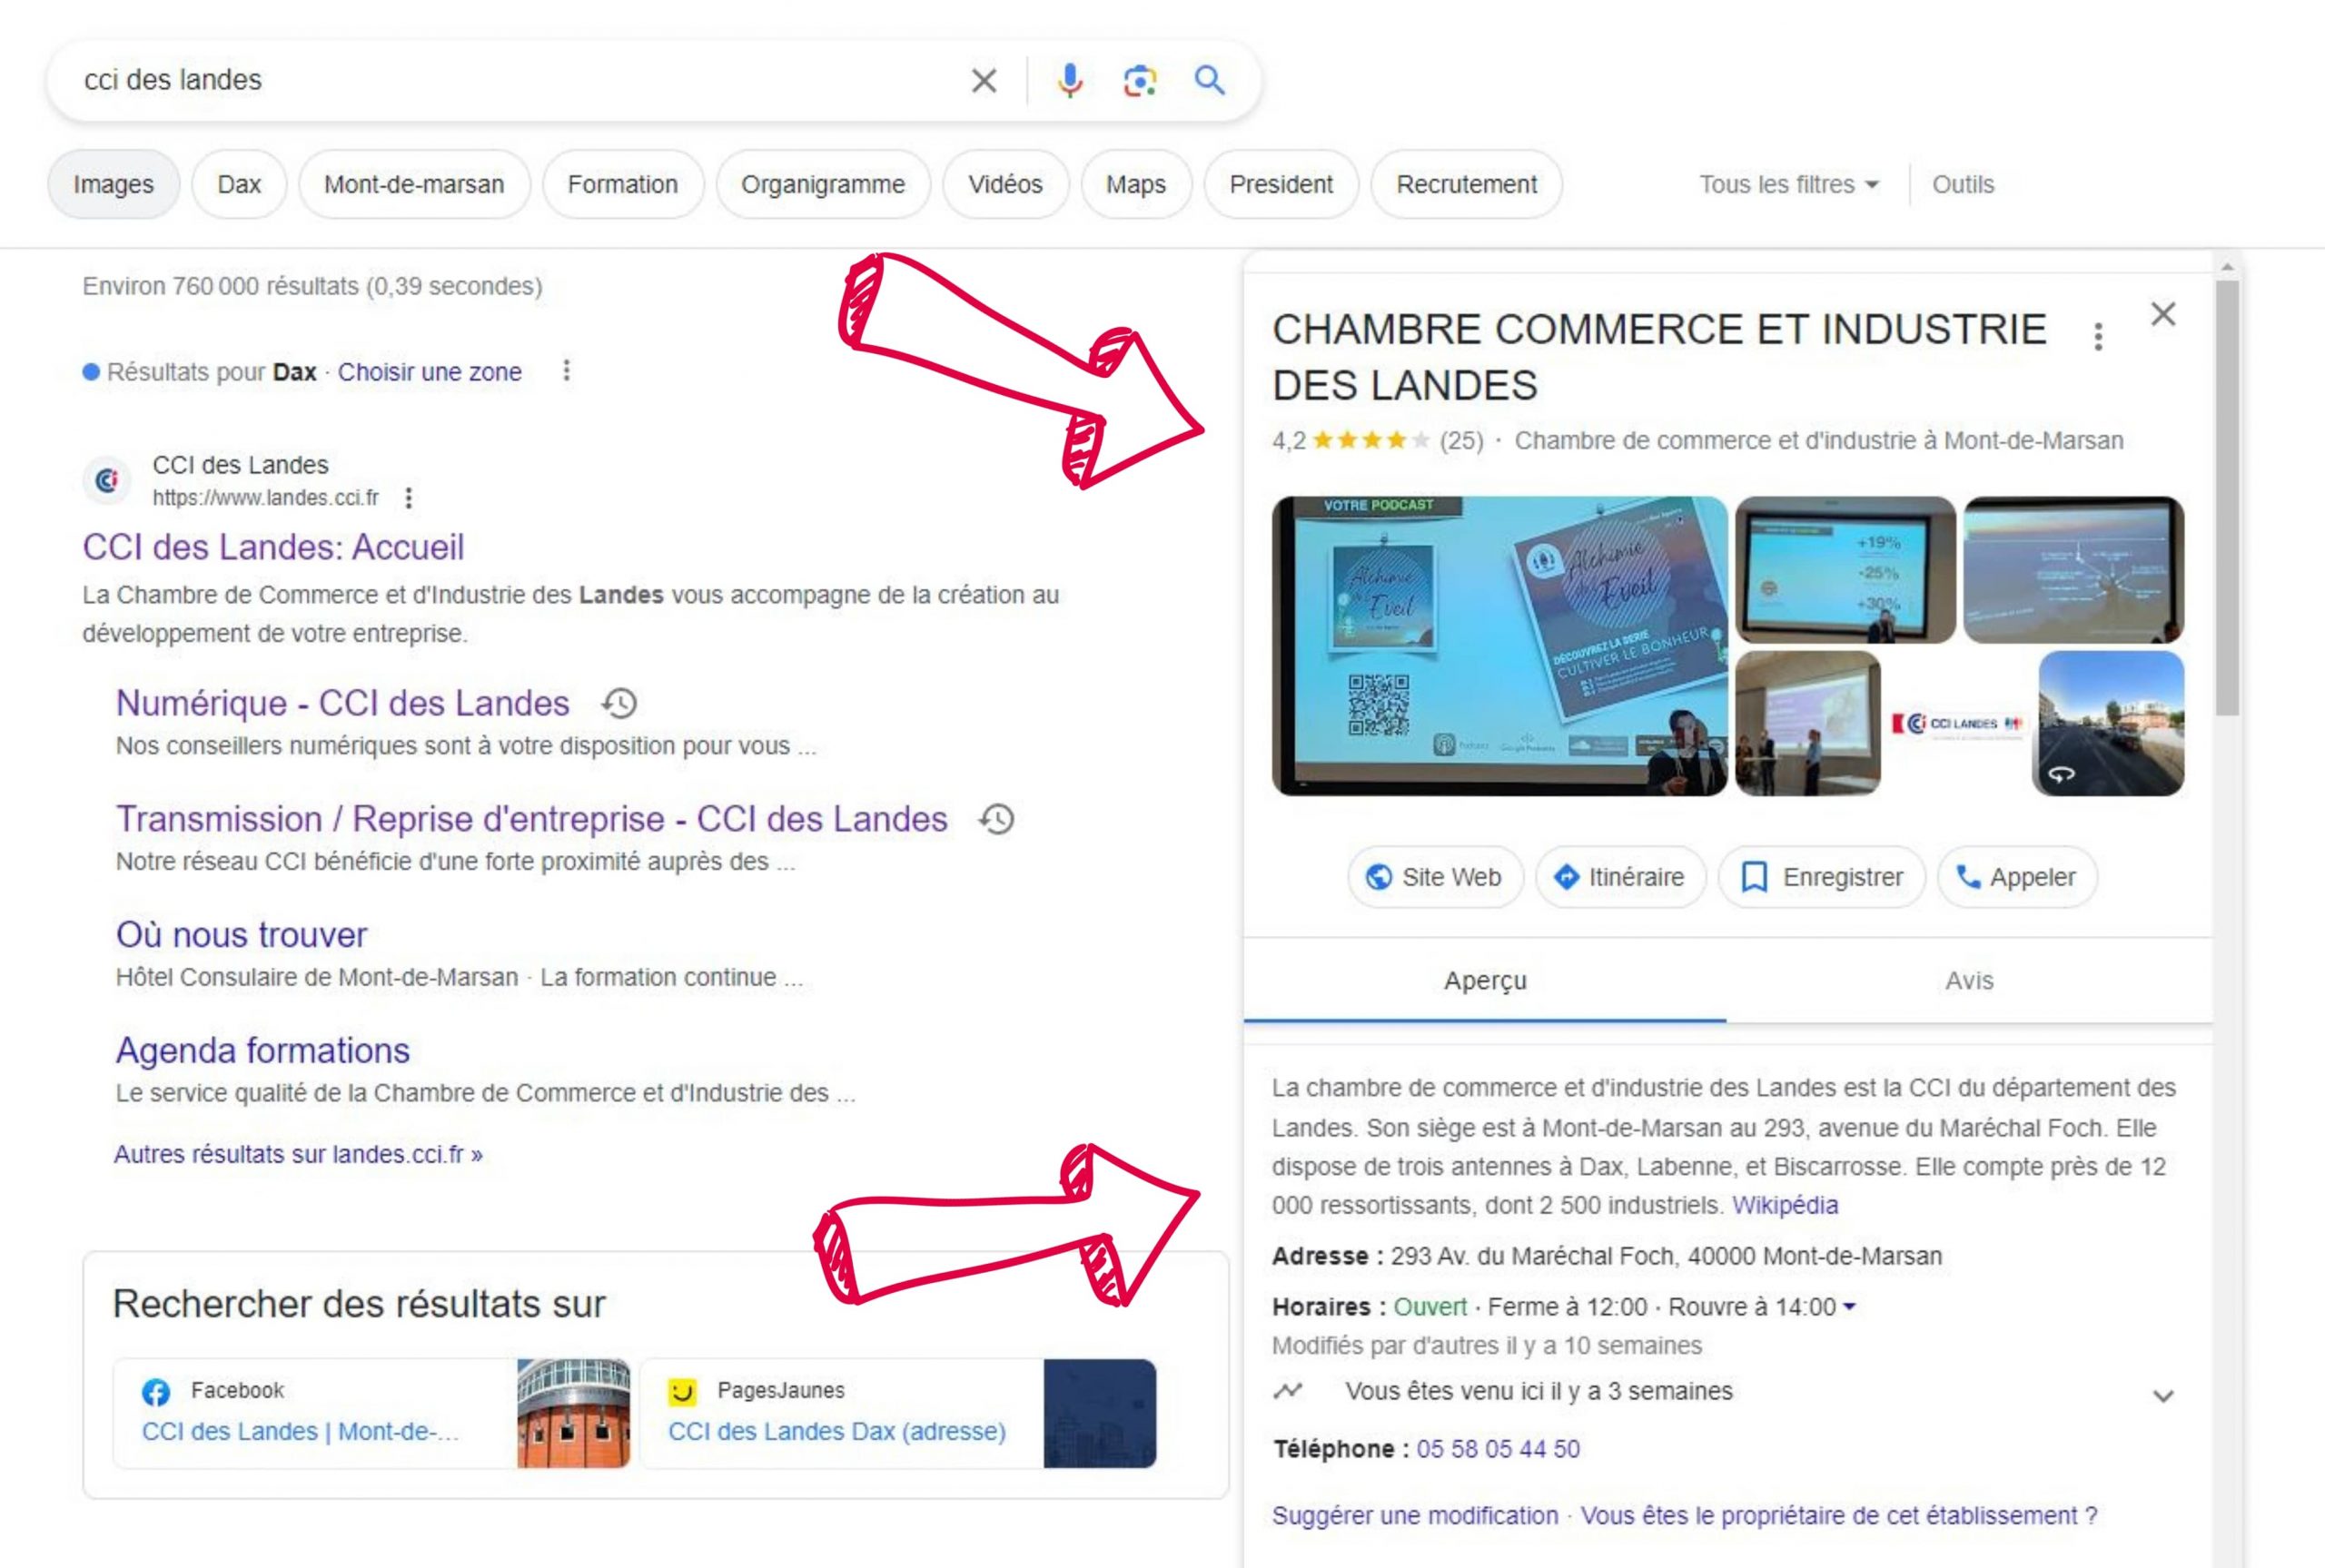Click Choisir une zone link
The image size is (2325, 1568).
(430, 371)
